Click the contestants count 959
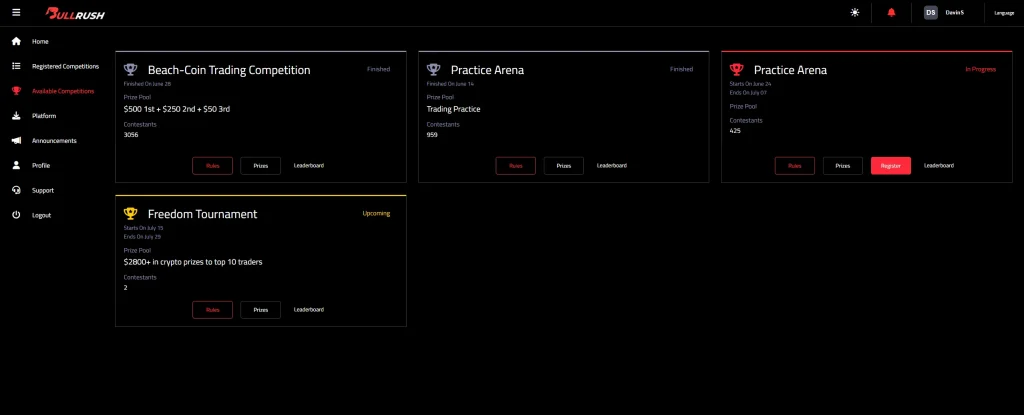Screen dimensions: 1024x415 coord(432,135)
